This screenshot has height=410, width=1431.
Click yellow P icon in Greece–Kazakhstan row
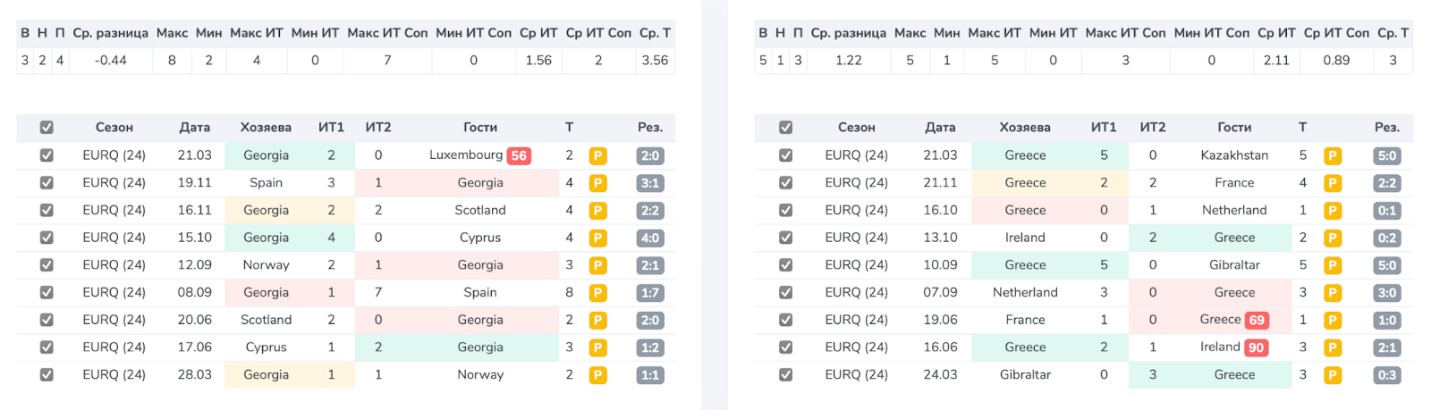tap(1333, 156)
